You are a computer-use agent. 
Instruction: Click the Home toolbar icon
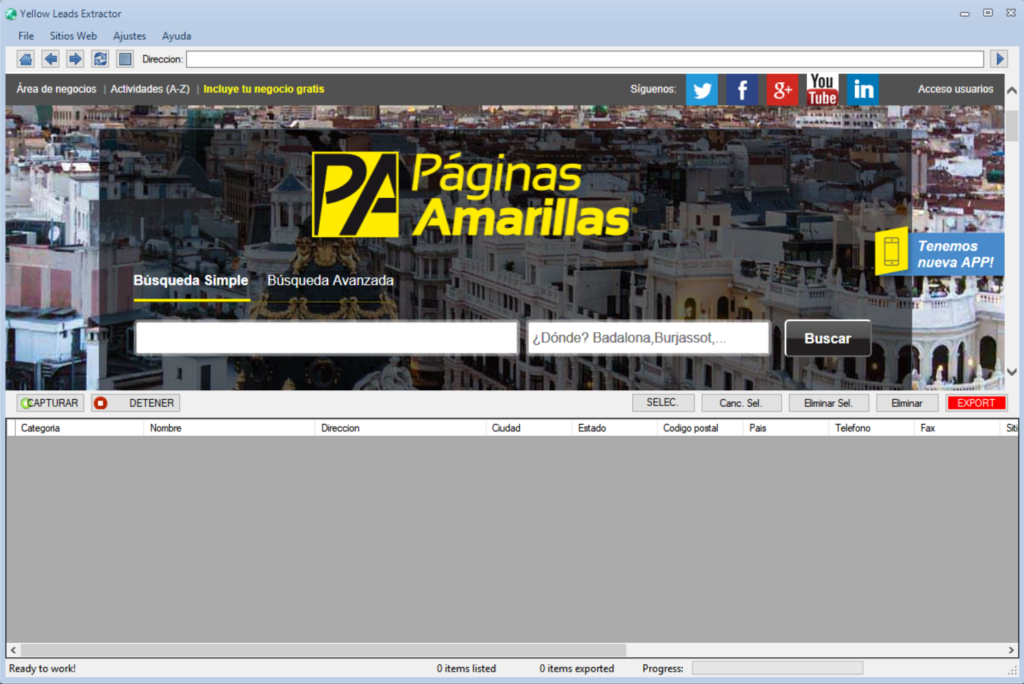pyautogui.click(x=25, y=59)
